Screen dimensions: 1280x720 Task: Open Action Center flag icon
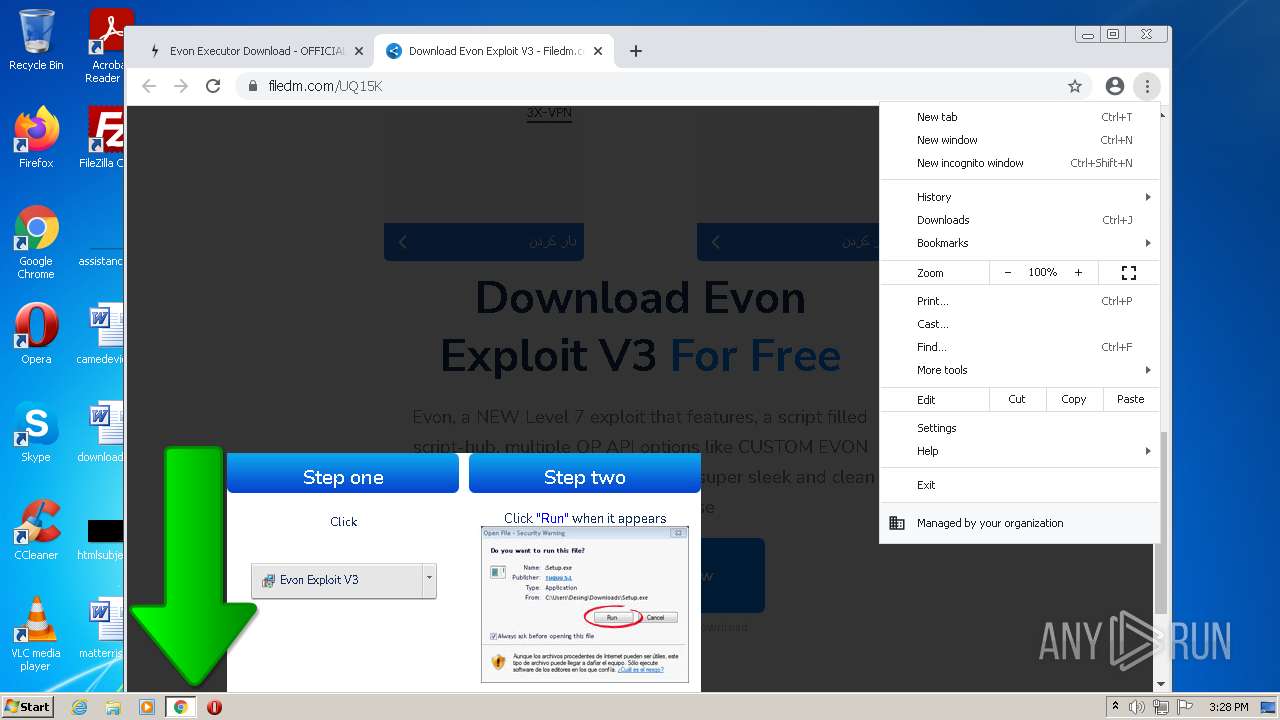click(1184, 707)
